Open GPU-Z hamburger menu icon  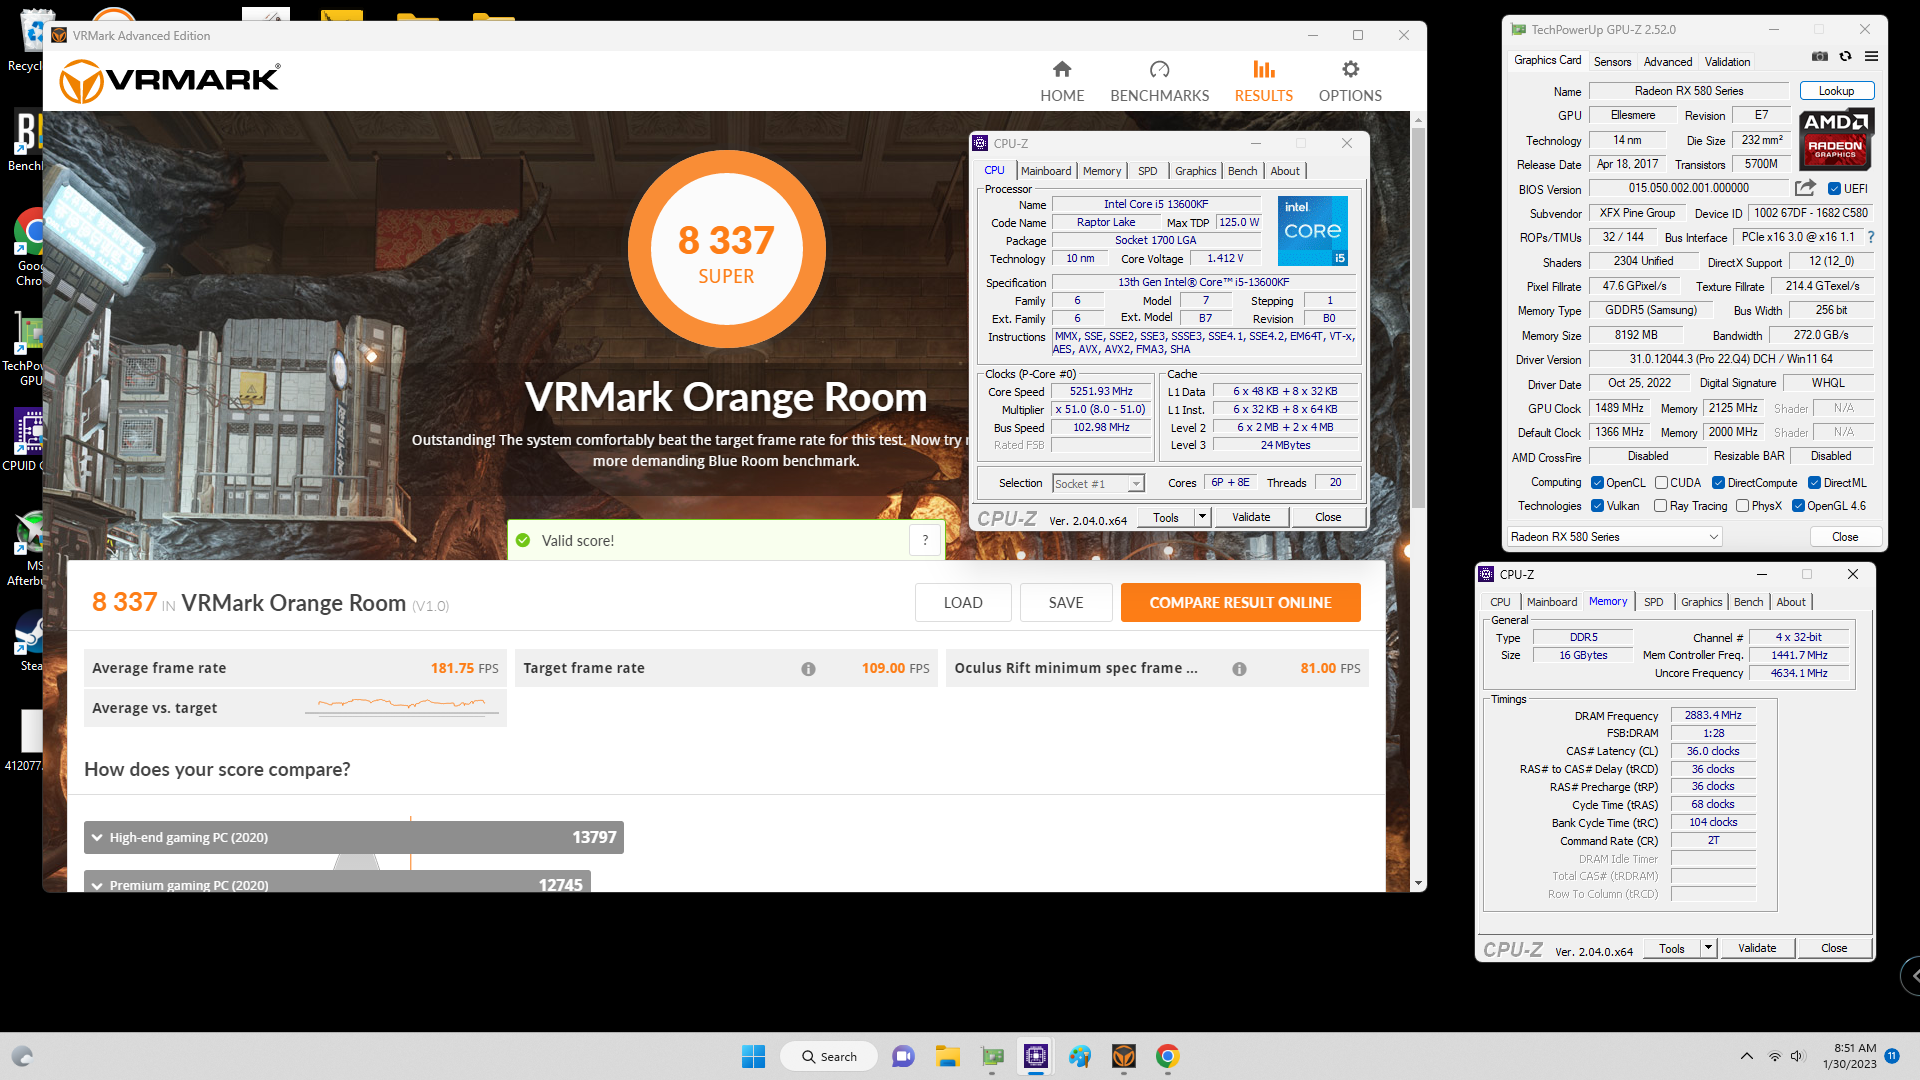(1871, 57)
